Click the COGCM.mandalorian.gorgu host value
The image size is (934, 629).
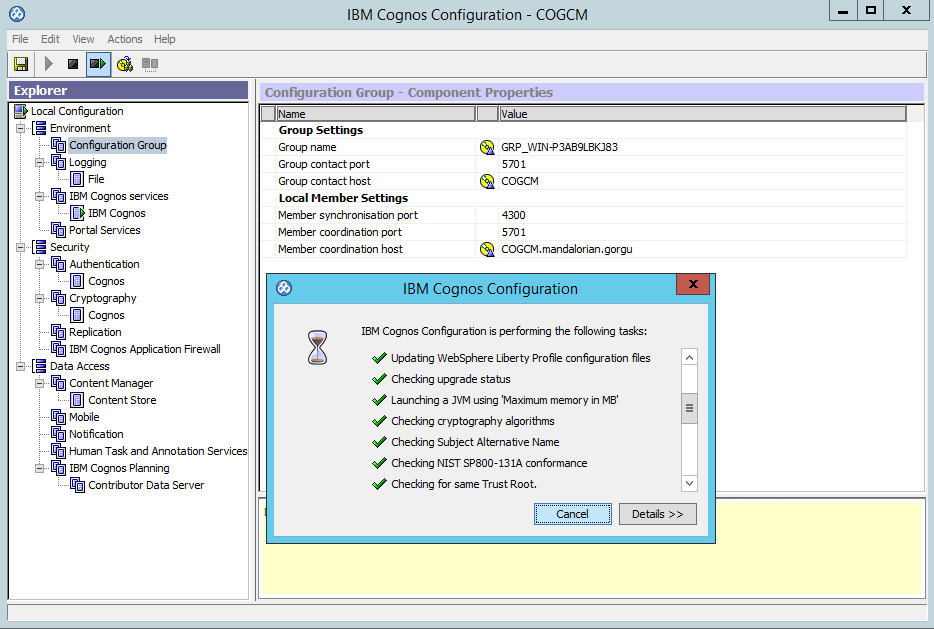click(x=566, y=249)
